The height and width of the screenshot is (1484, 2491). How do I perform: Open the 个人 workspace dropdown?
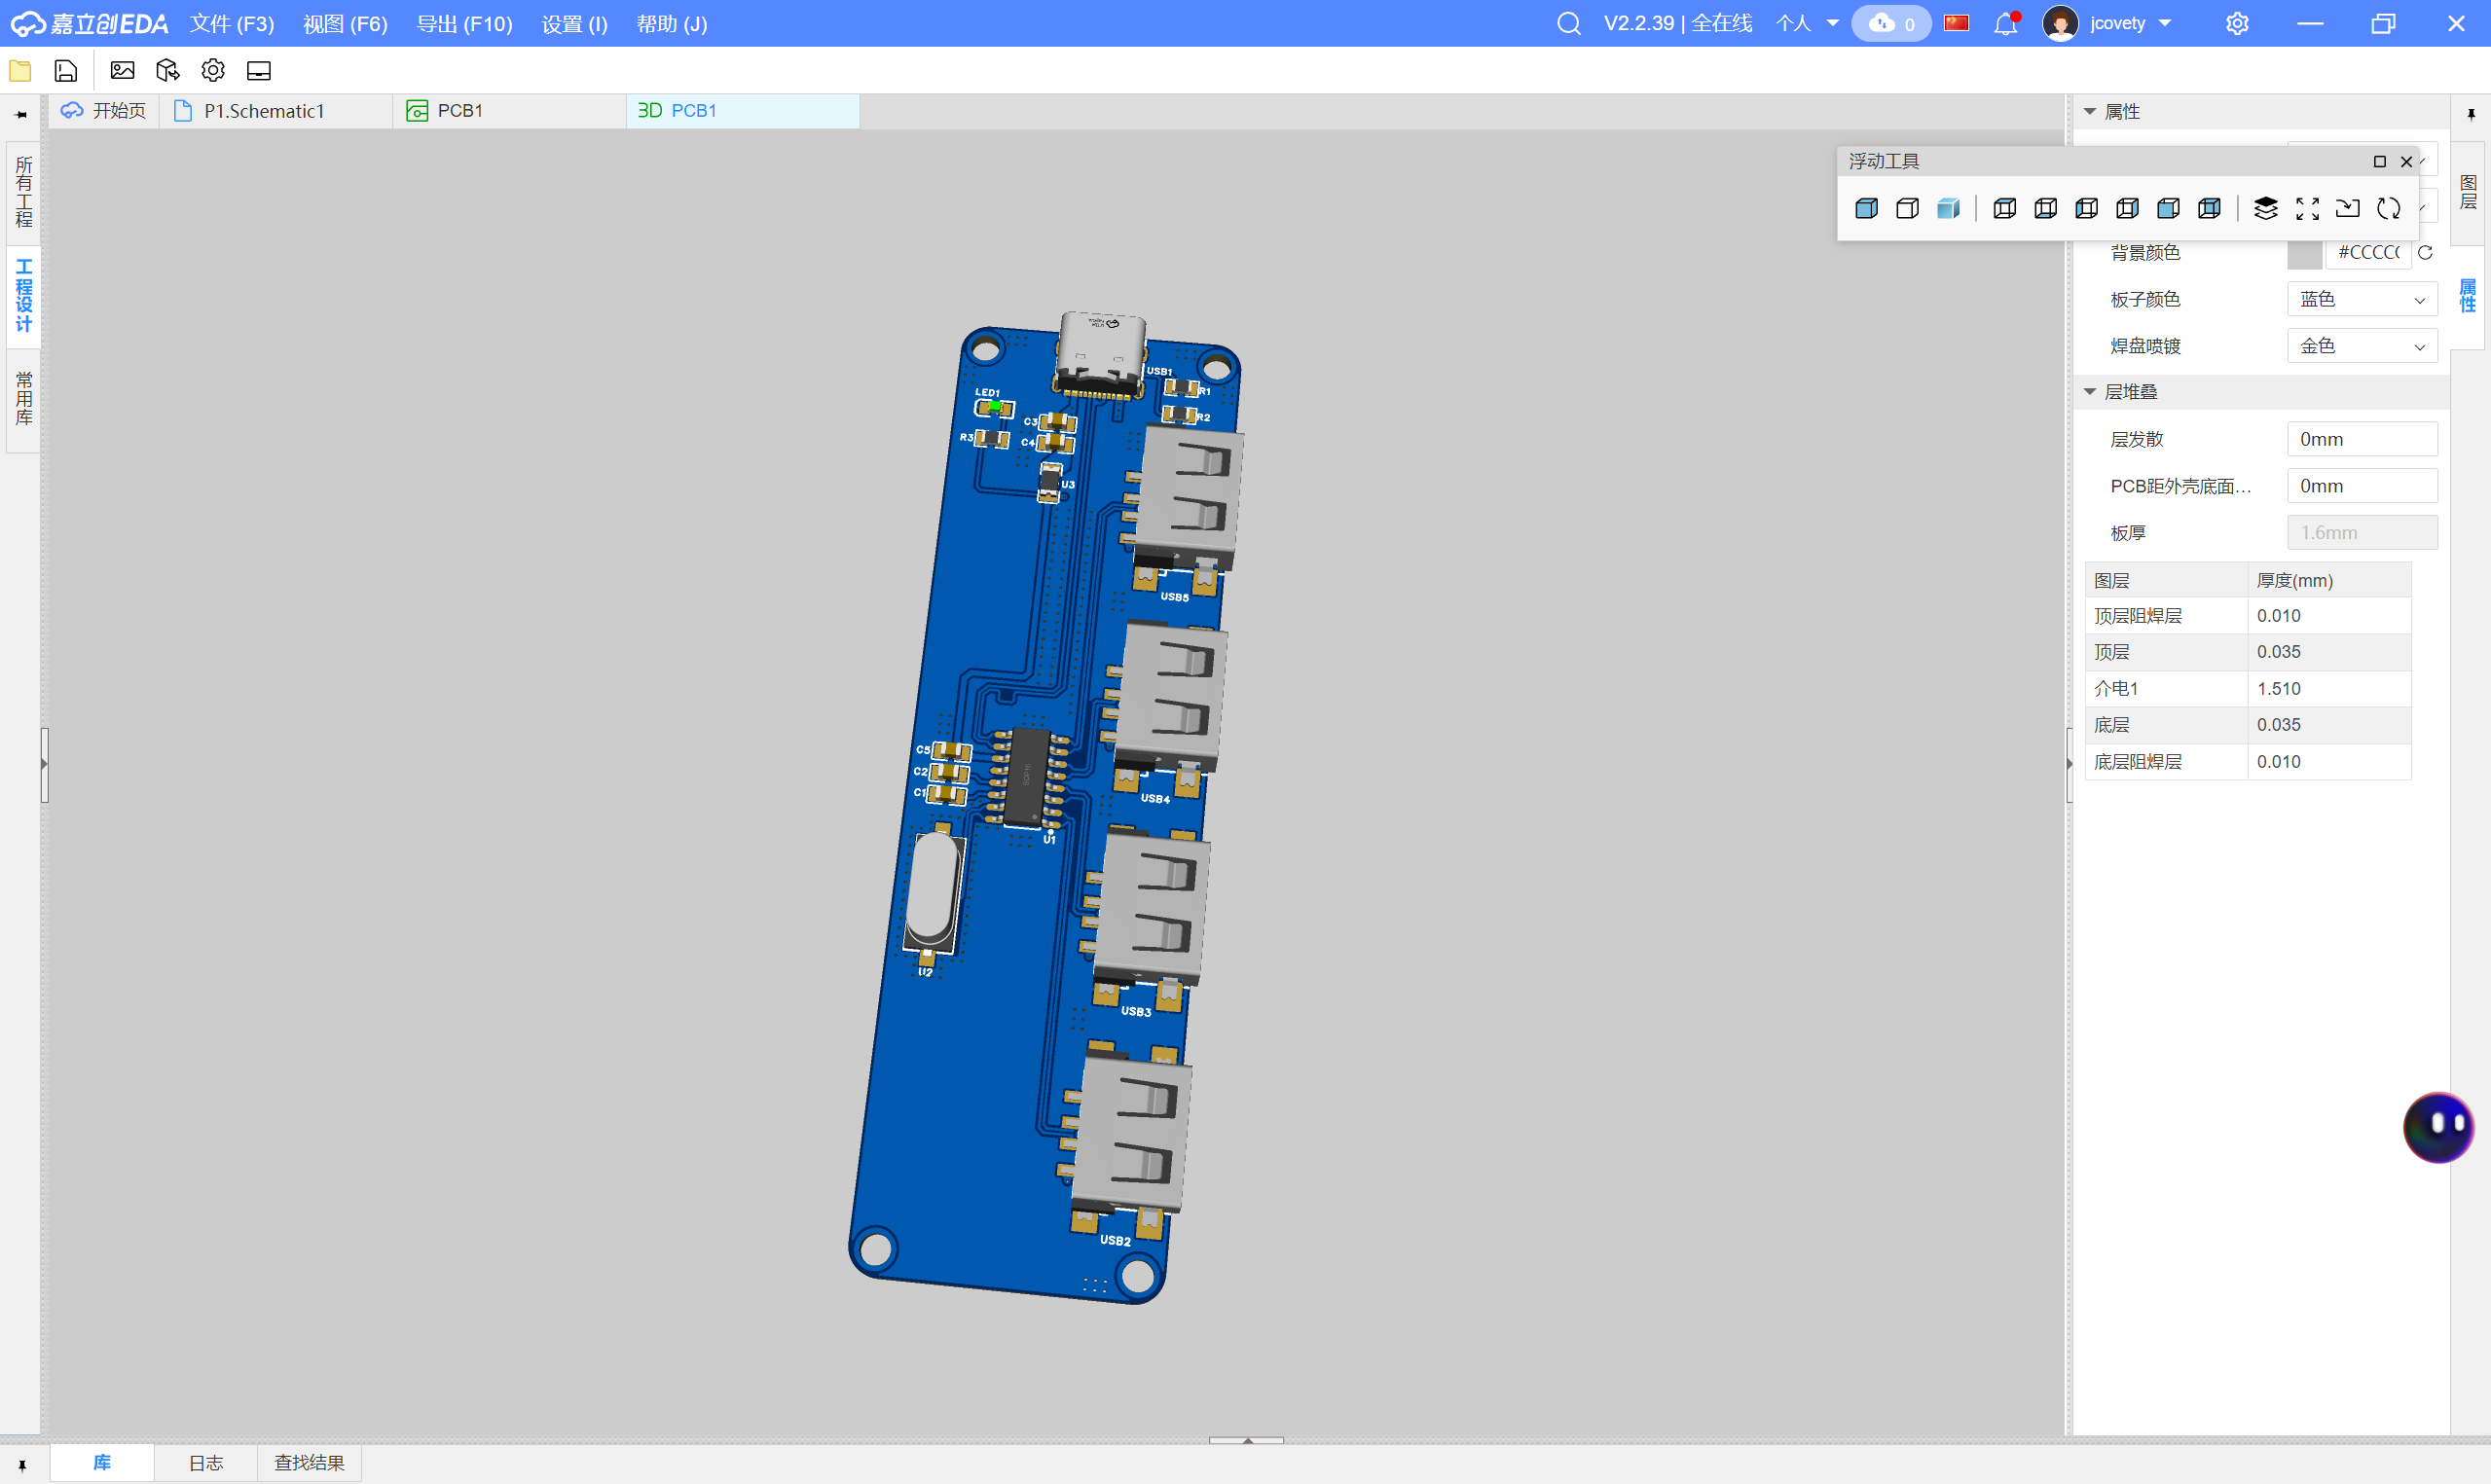(1807, 23)
